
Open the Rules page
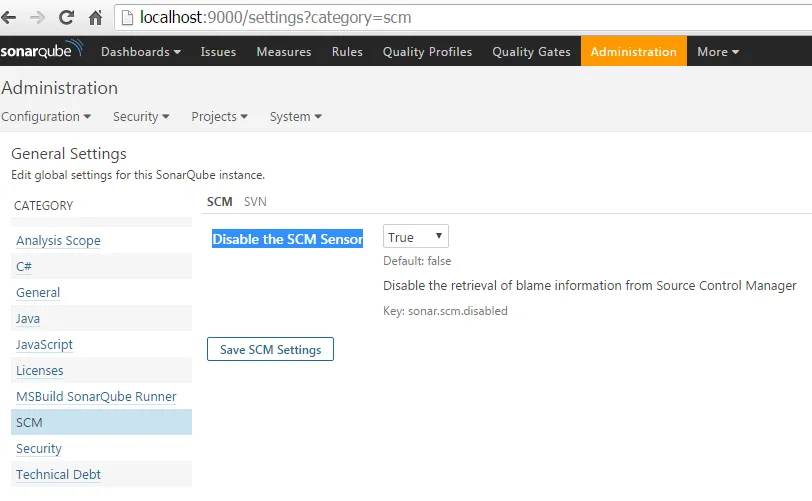347,52
